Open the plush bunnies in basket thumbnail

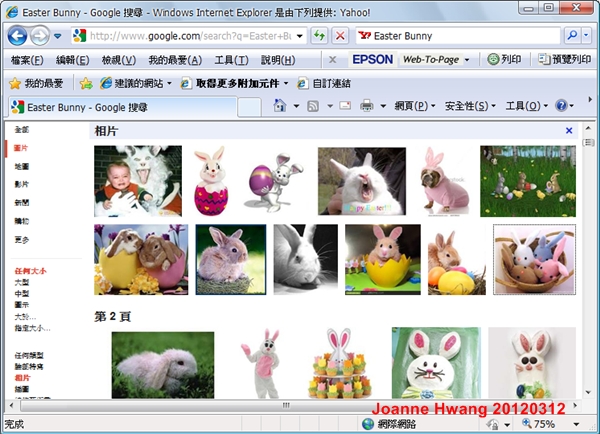535,259
